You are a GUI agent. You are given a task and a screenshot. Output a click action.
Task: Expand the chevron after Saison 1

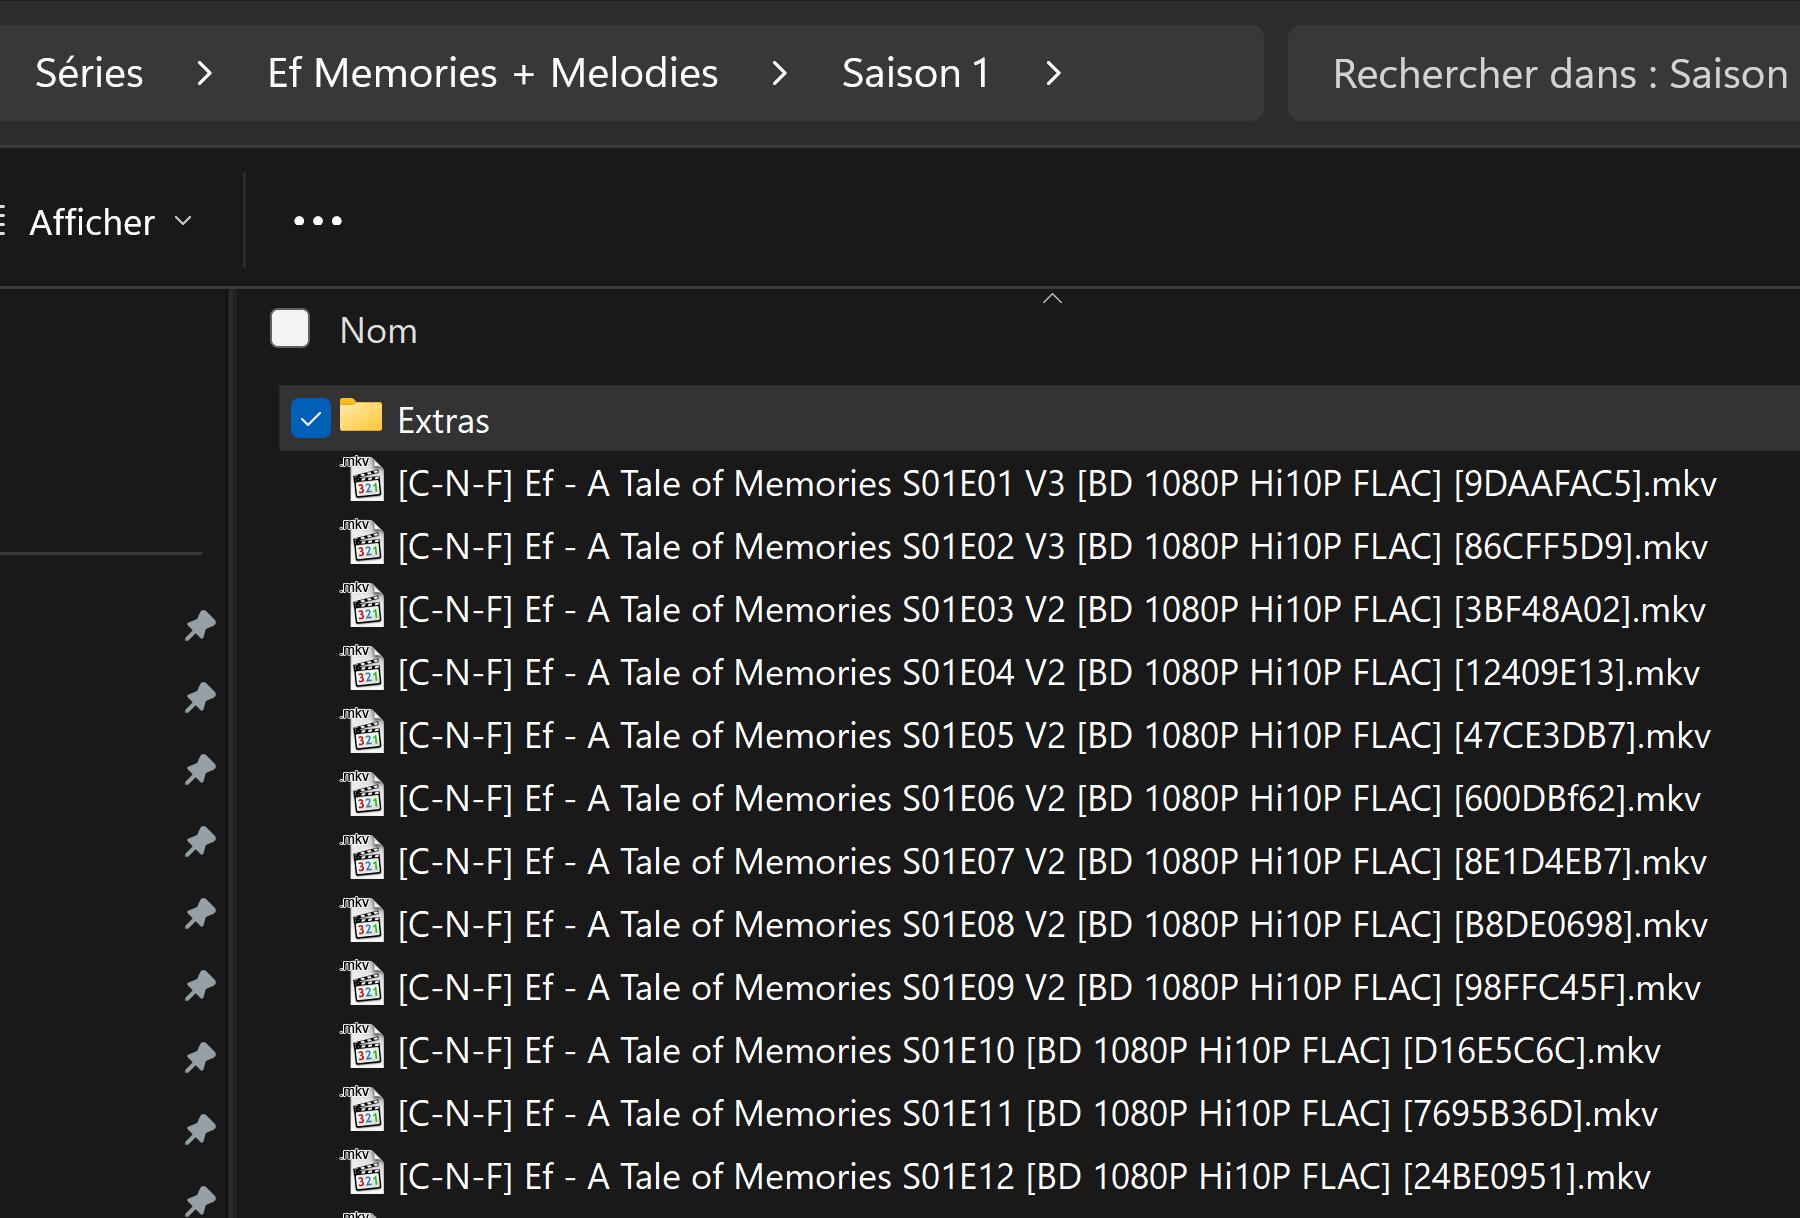pyautogui.click(x=1053, y=73)
